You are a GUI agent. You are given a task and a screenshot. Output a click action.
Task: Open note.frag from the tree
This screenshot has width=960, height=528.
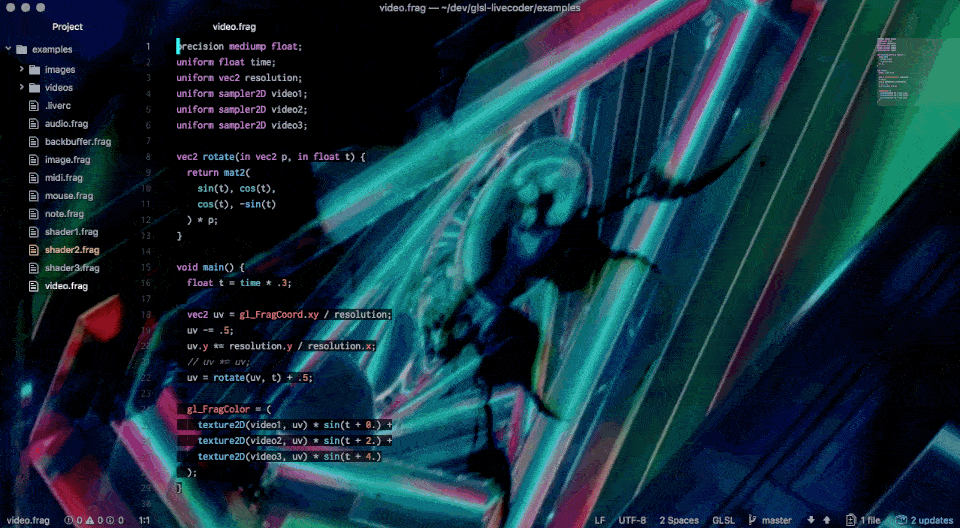point(64,214)
